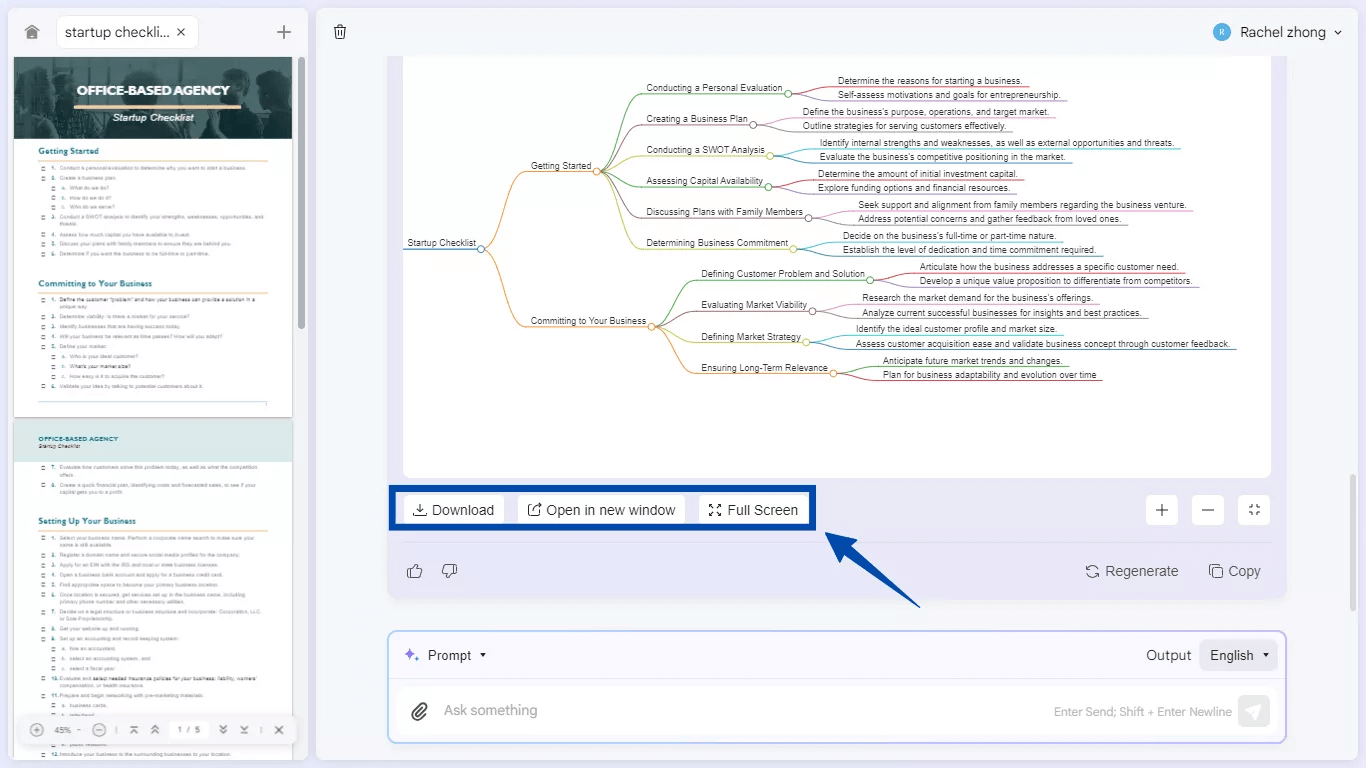Fit the mind map using the fullscreen icon
Viewport: 1366px width, 768px height.
coord(1254,510)
